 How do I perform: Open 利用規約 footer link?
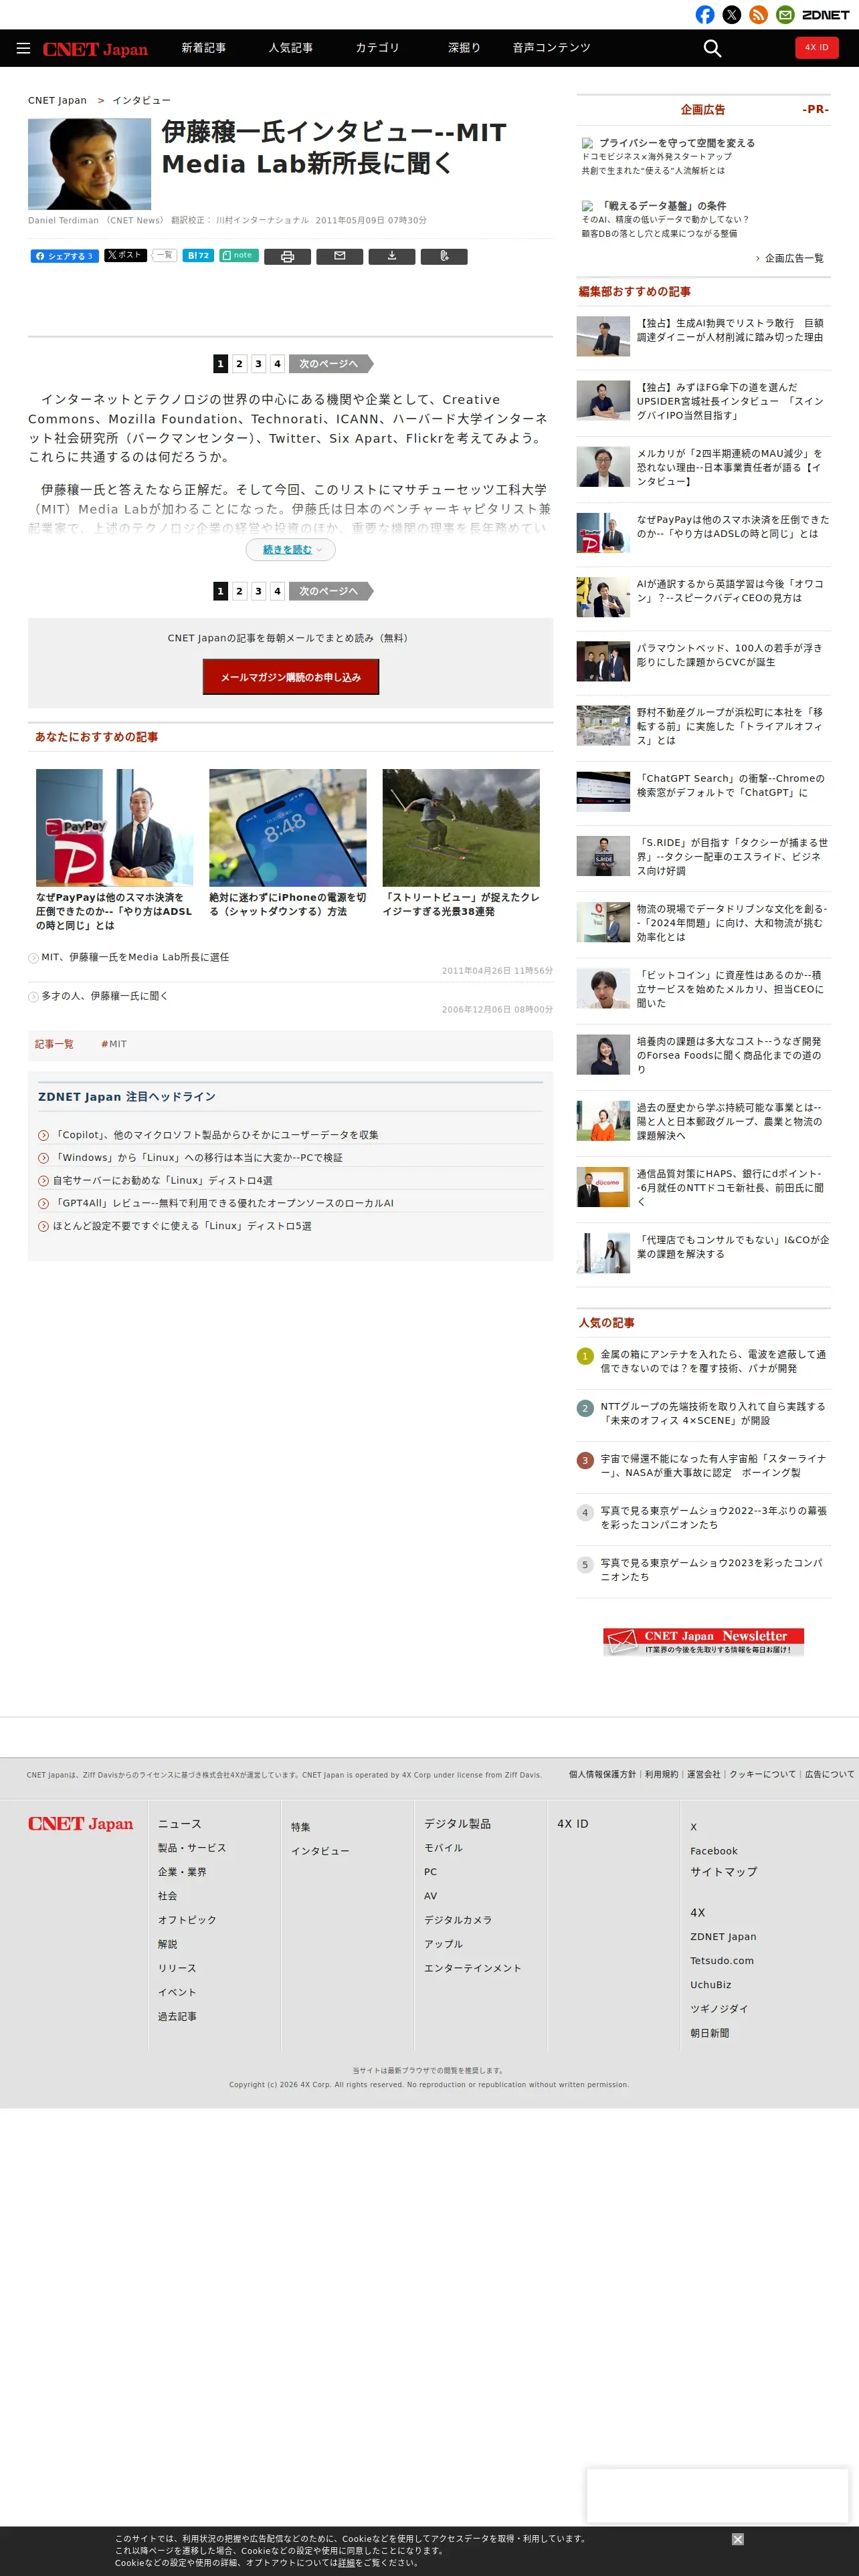point(661,1774)
